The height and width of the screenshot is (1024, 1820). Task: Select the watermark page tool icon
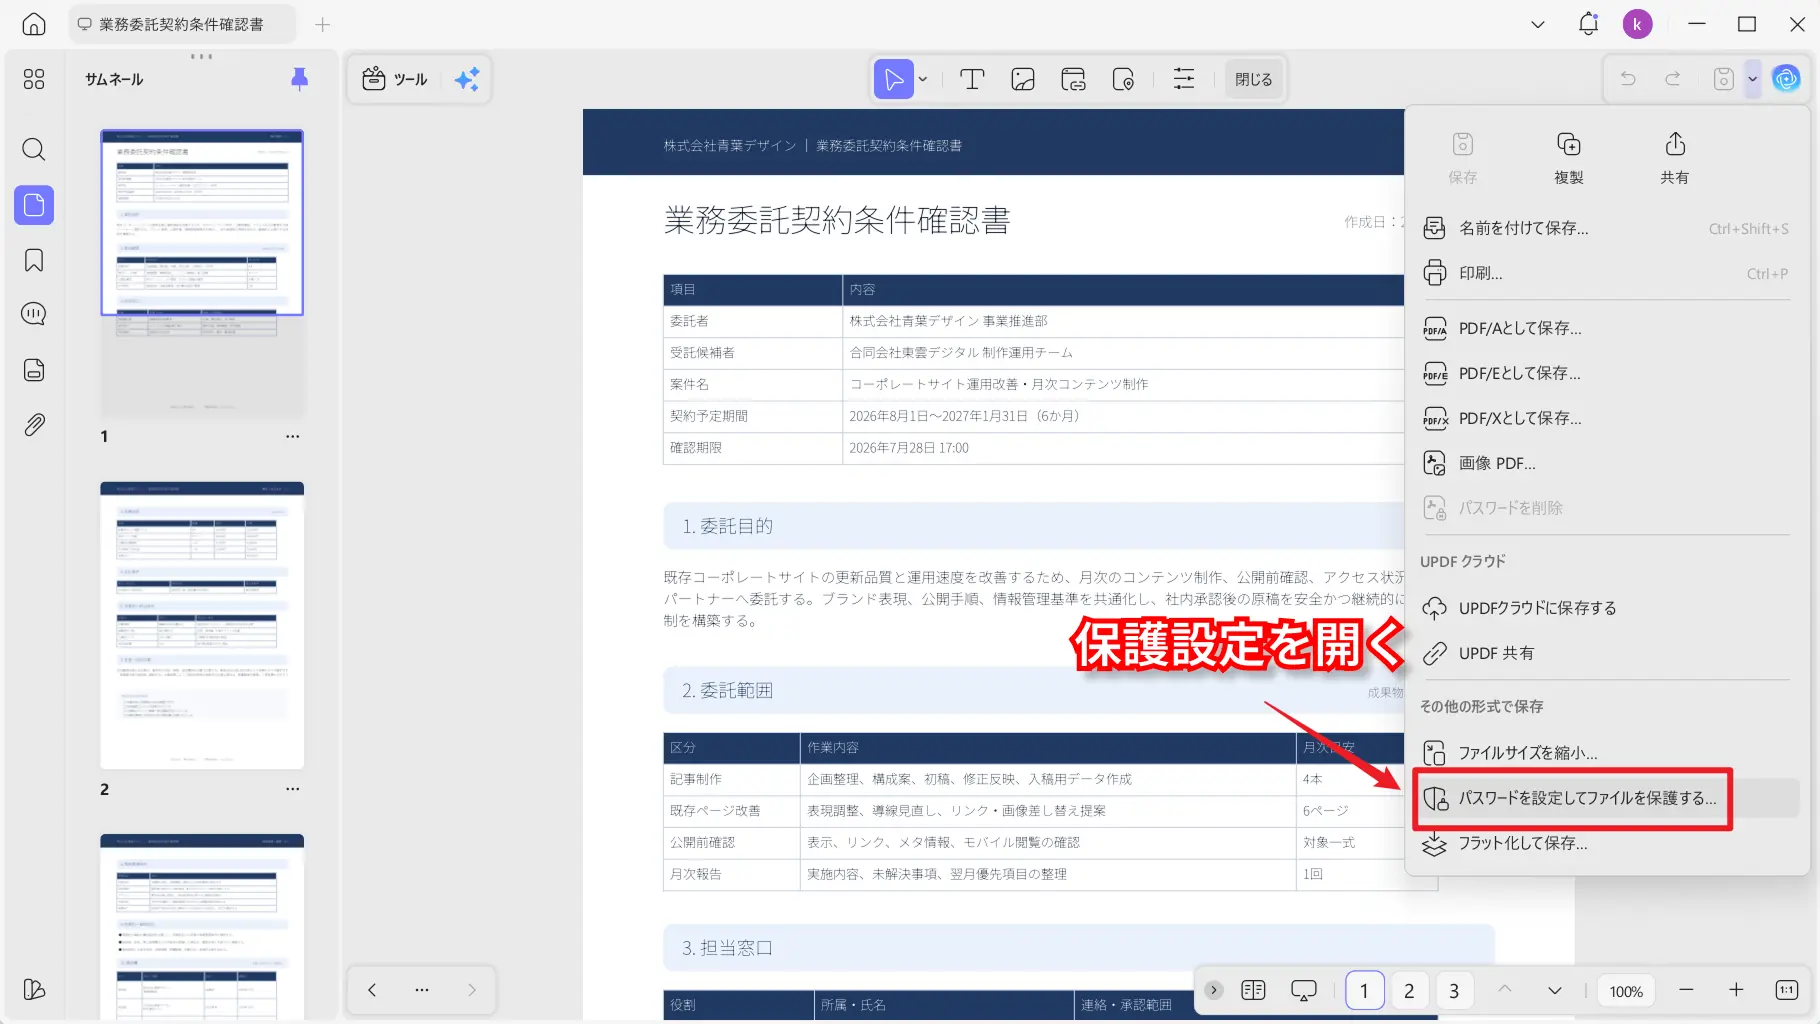click(x=1123, y=79)
